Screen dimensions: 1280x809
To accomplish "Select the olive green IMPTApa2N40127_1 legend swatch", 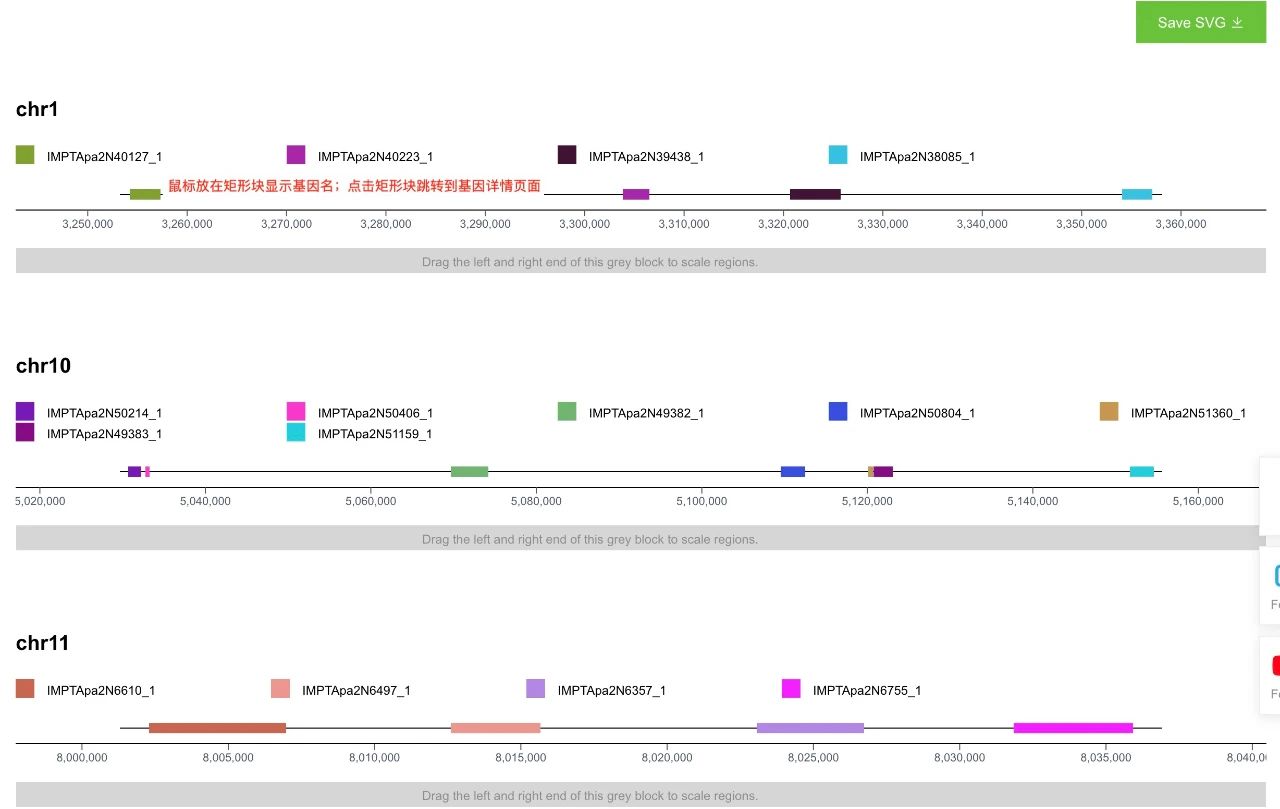I will 25,155.
